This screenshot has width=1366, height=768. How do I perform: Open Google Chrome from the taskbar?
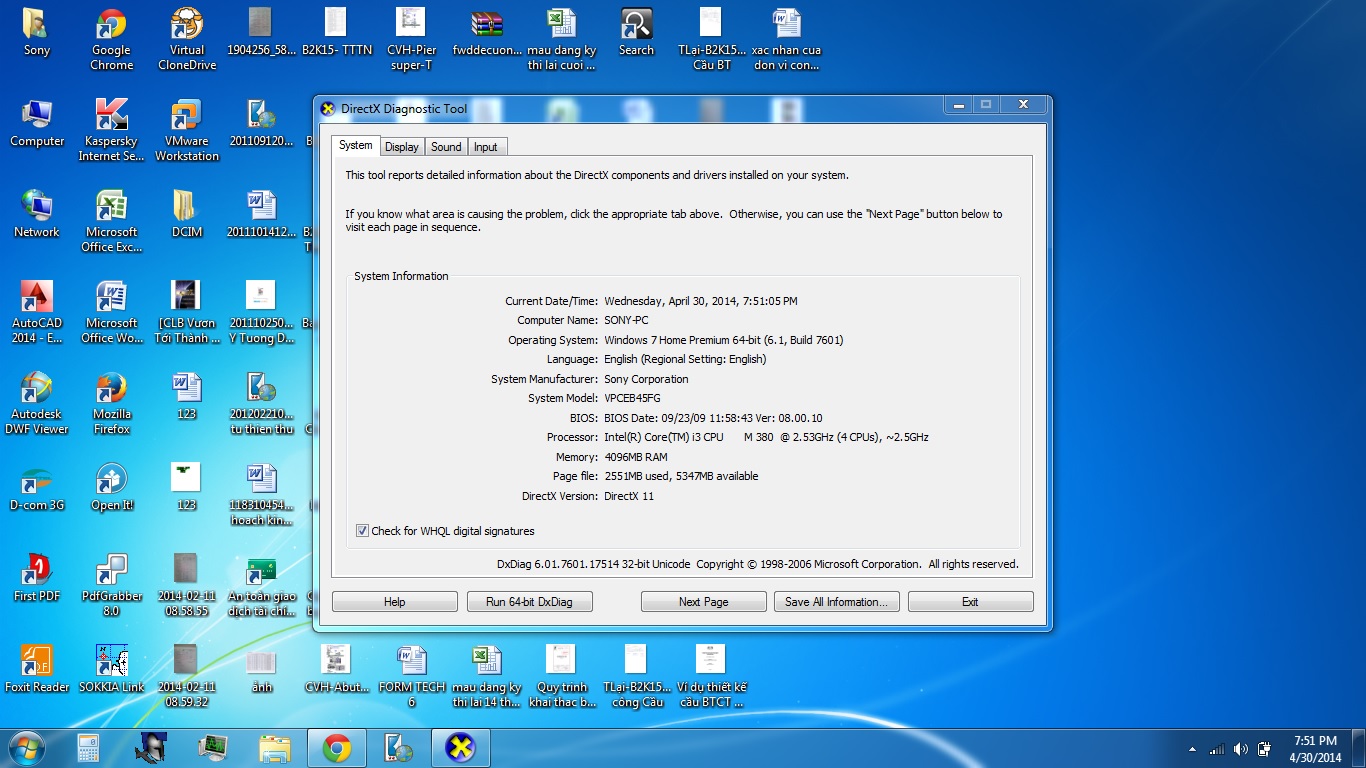pyautogui.click(x=337, y=747)
